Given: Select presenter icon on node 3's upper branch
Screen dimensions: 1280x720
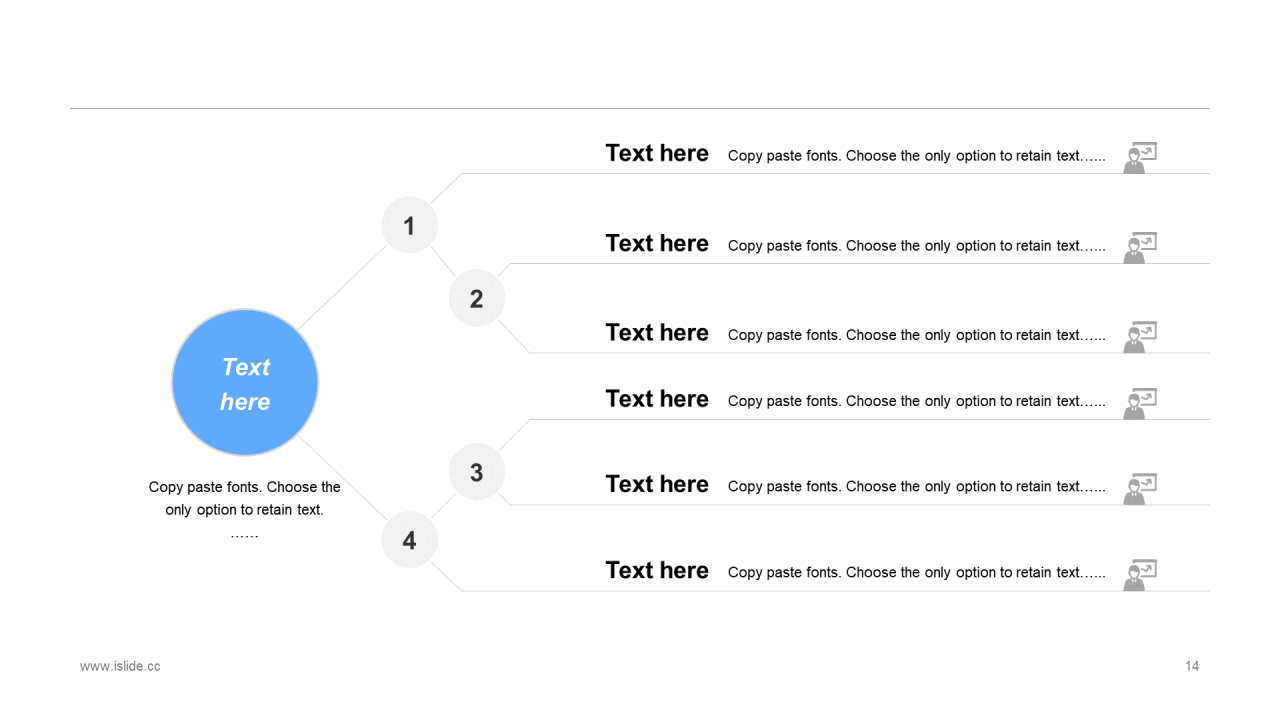Looking at the screenshot, I should (x=1139, y=404).
